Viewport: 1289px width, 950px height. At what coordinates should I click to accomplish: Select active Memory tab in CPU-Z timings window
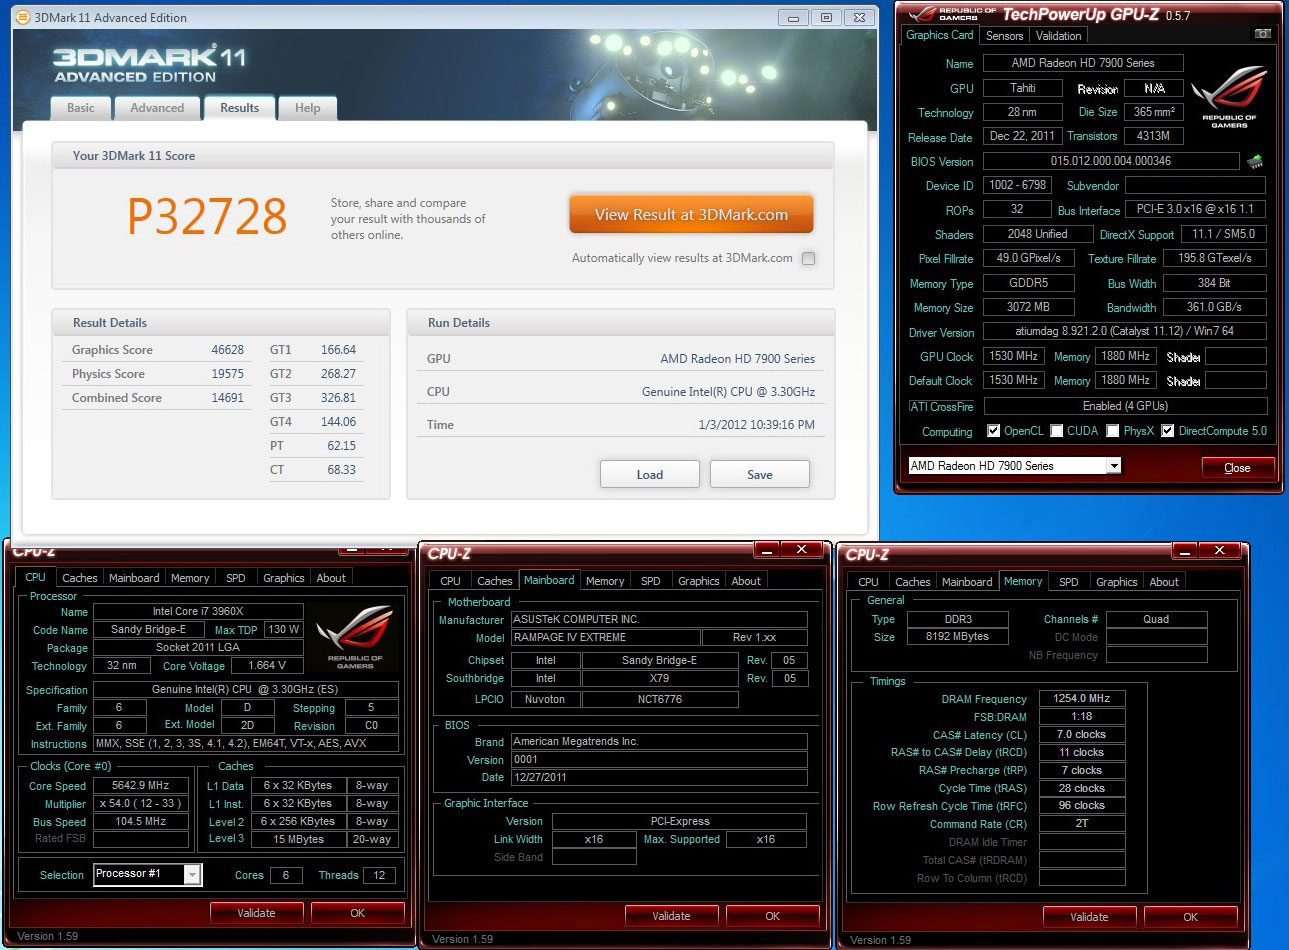coord(1023,581)
